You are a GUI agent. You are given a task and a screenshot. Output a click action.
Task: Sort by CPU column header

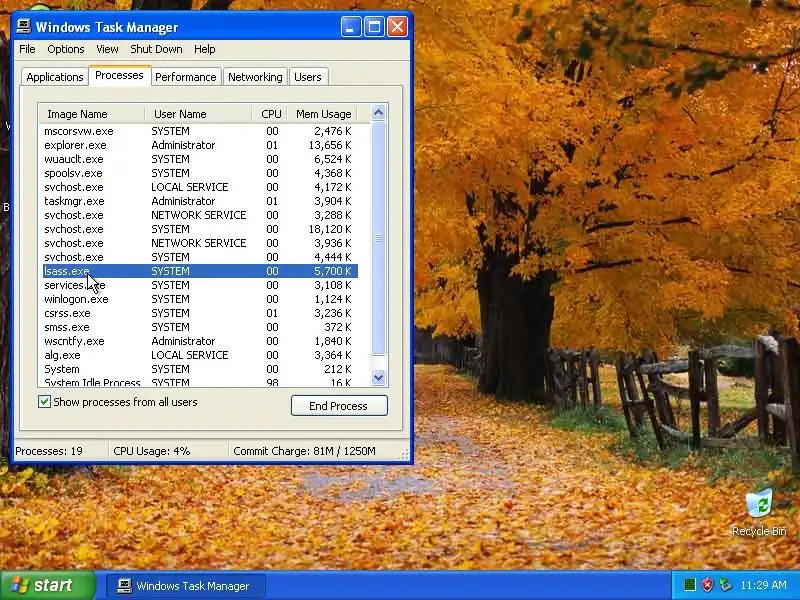point(270,114)
